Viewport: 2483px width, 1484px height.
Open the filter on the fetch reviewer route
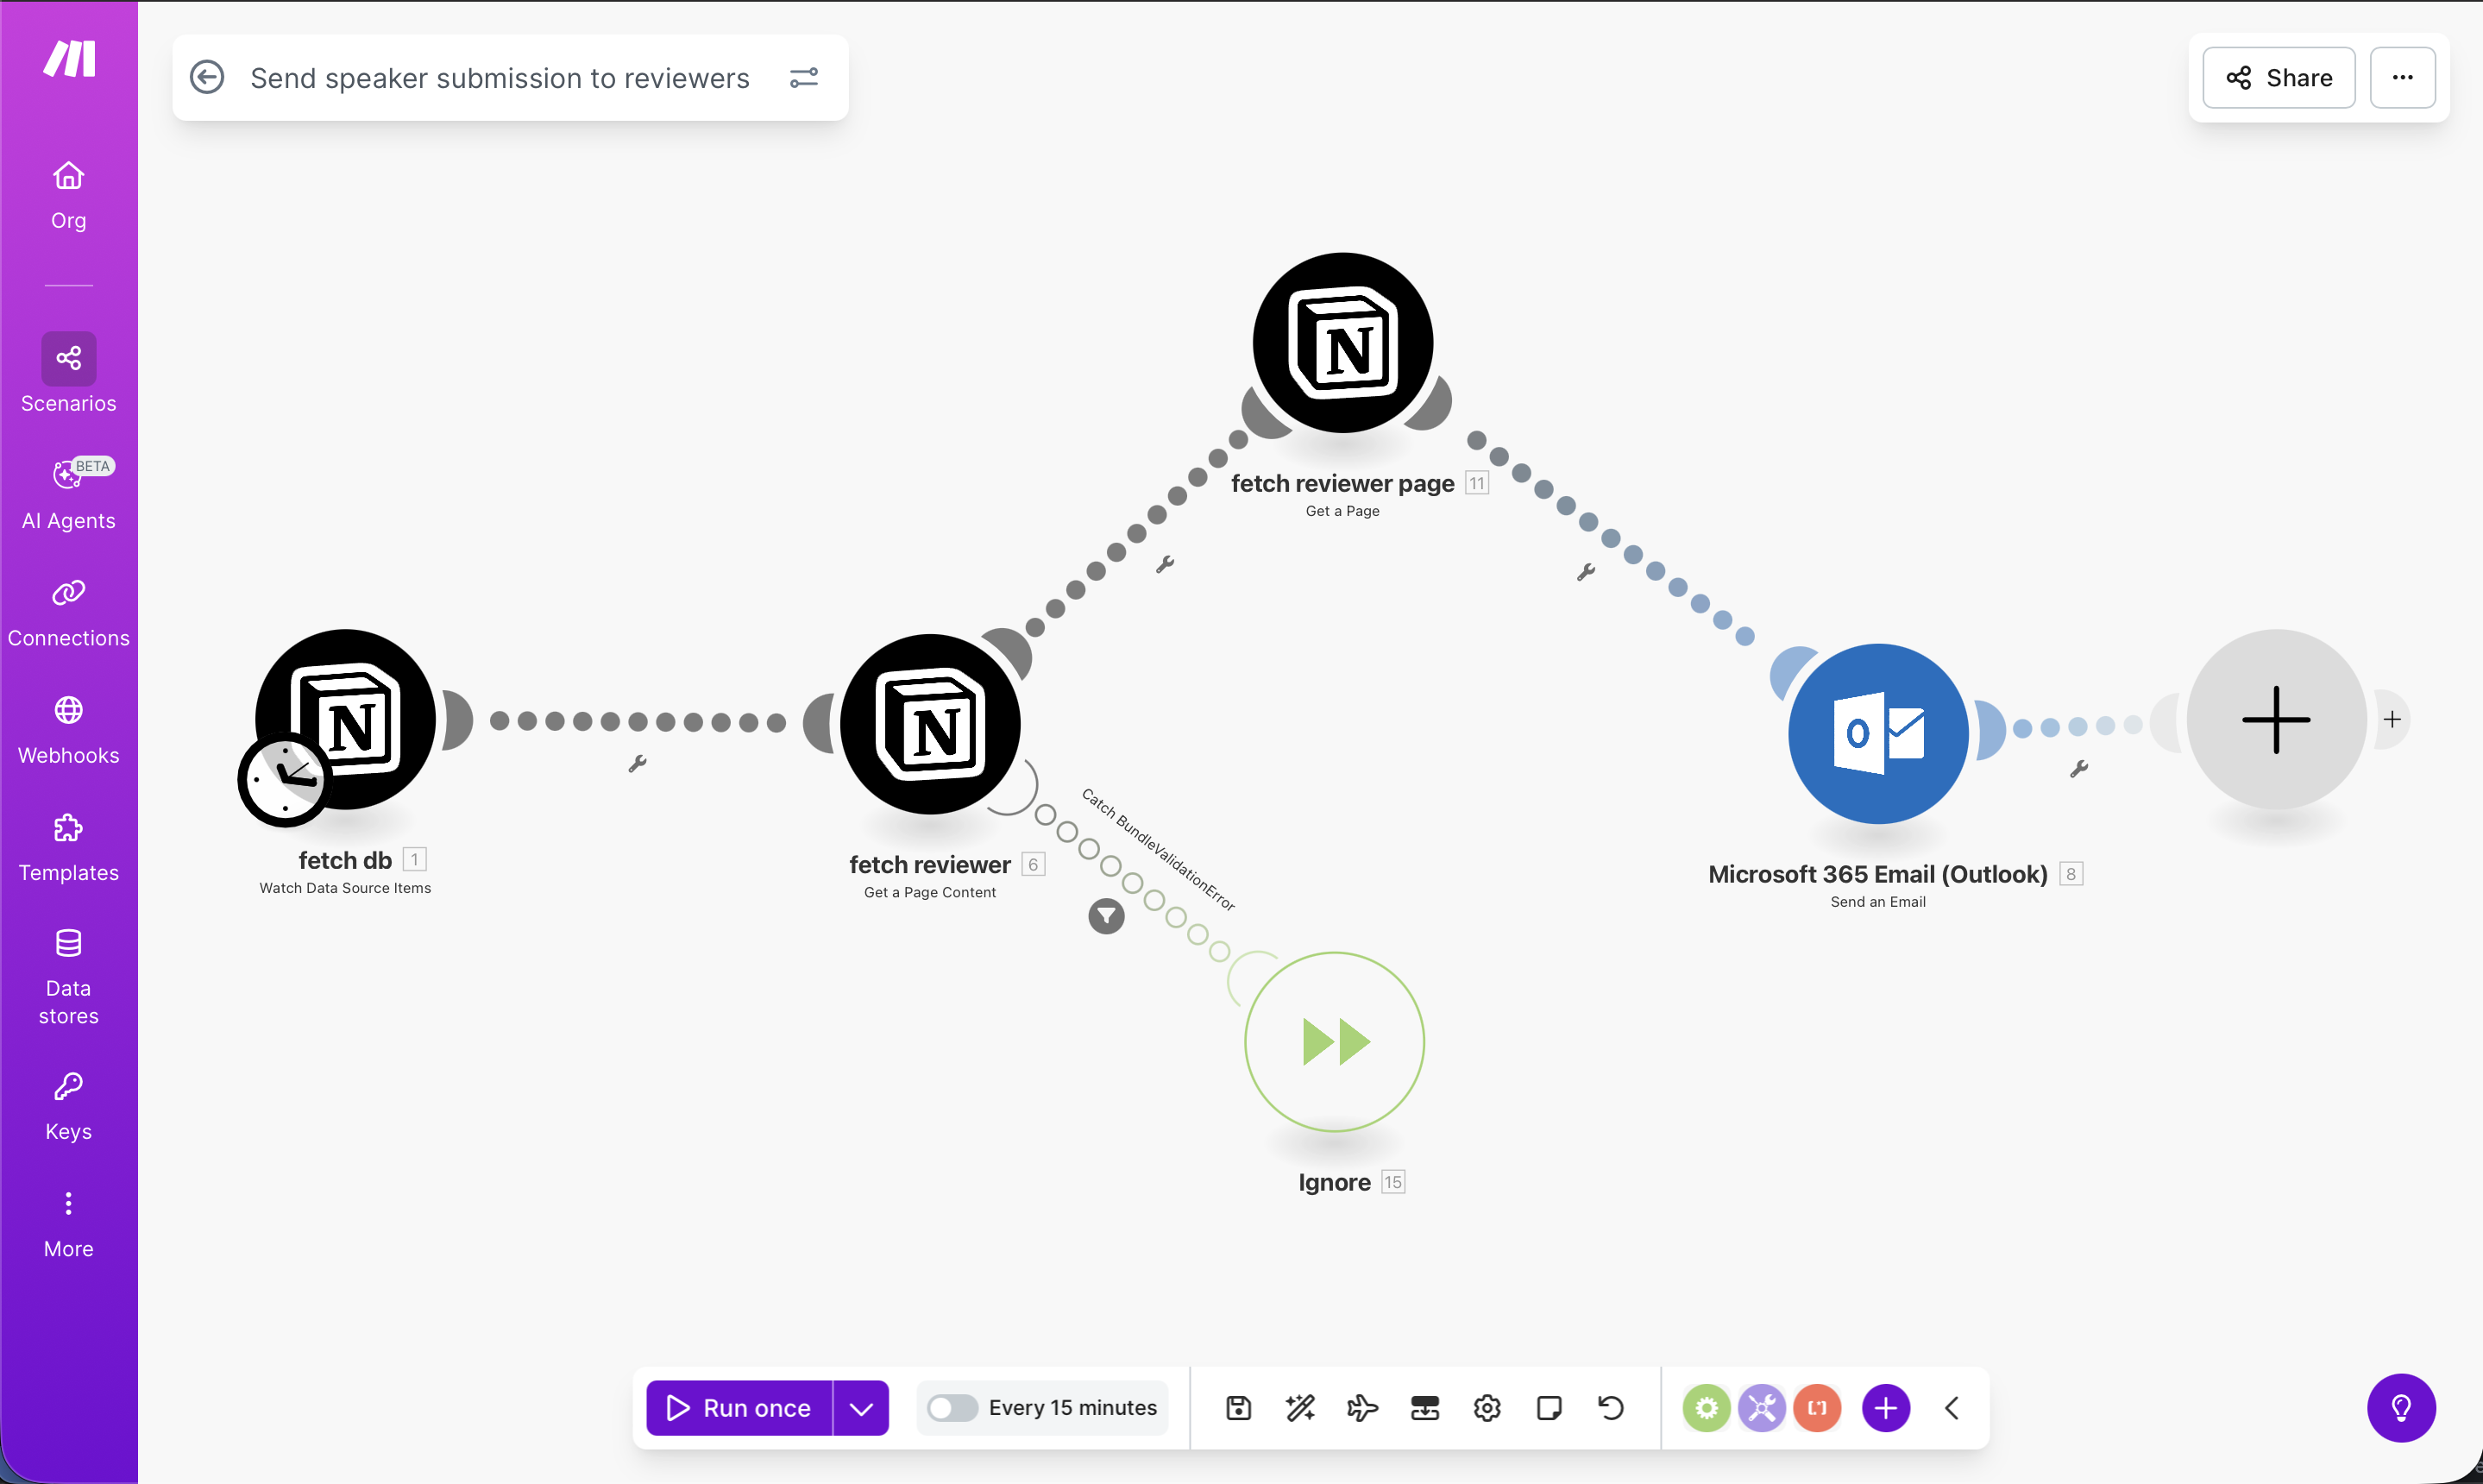point(1106,916)
